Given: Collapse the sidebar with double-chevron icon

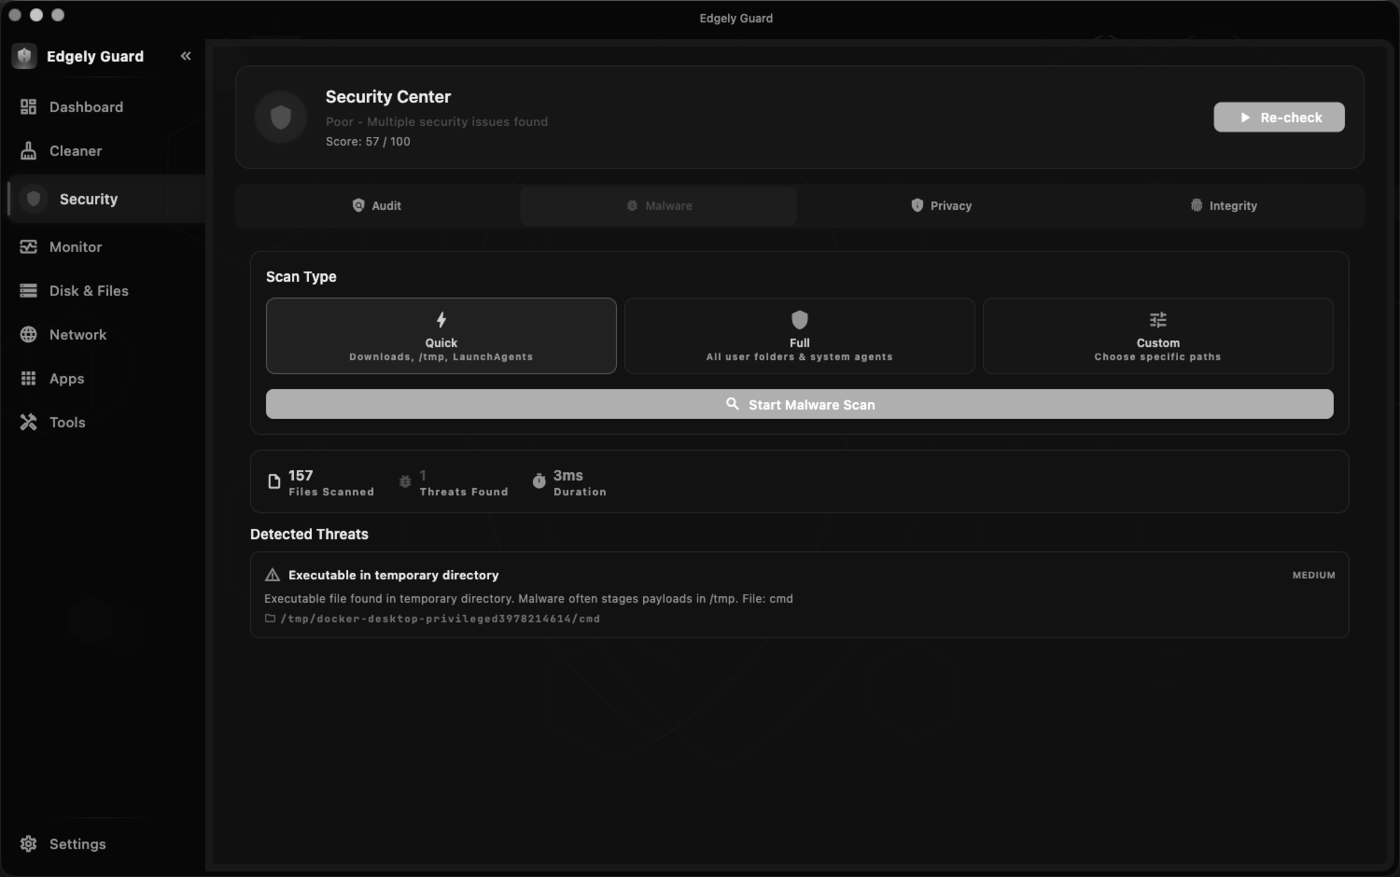Looking at the screenshot, I should tap(186, 56).
